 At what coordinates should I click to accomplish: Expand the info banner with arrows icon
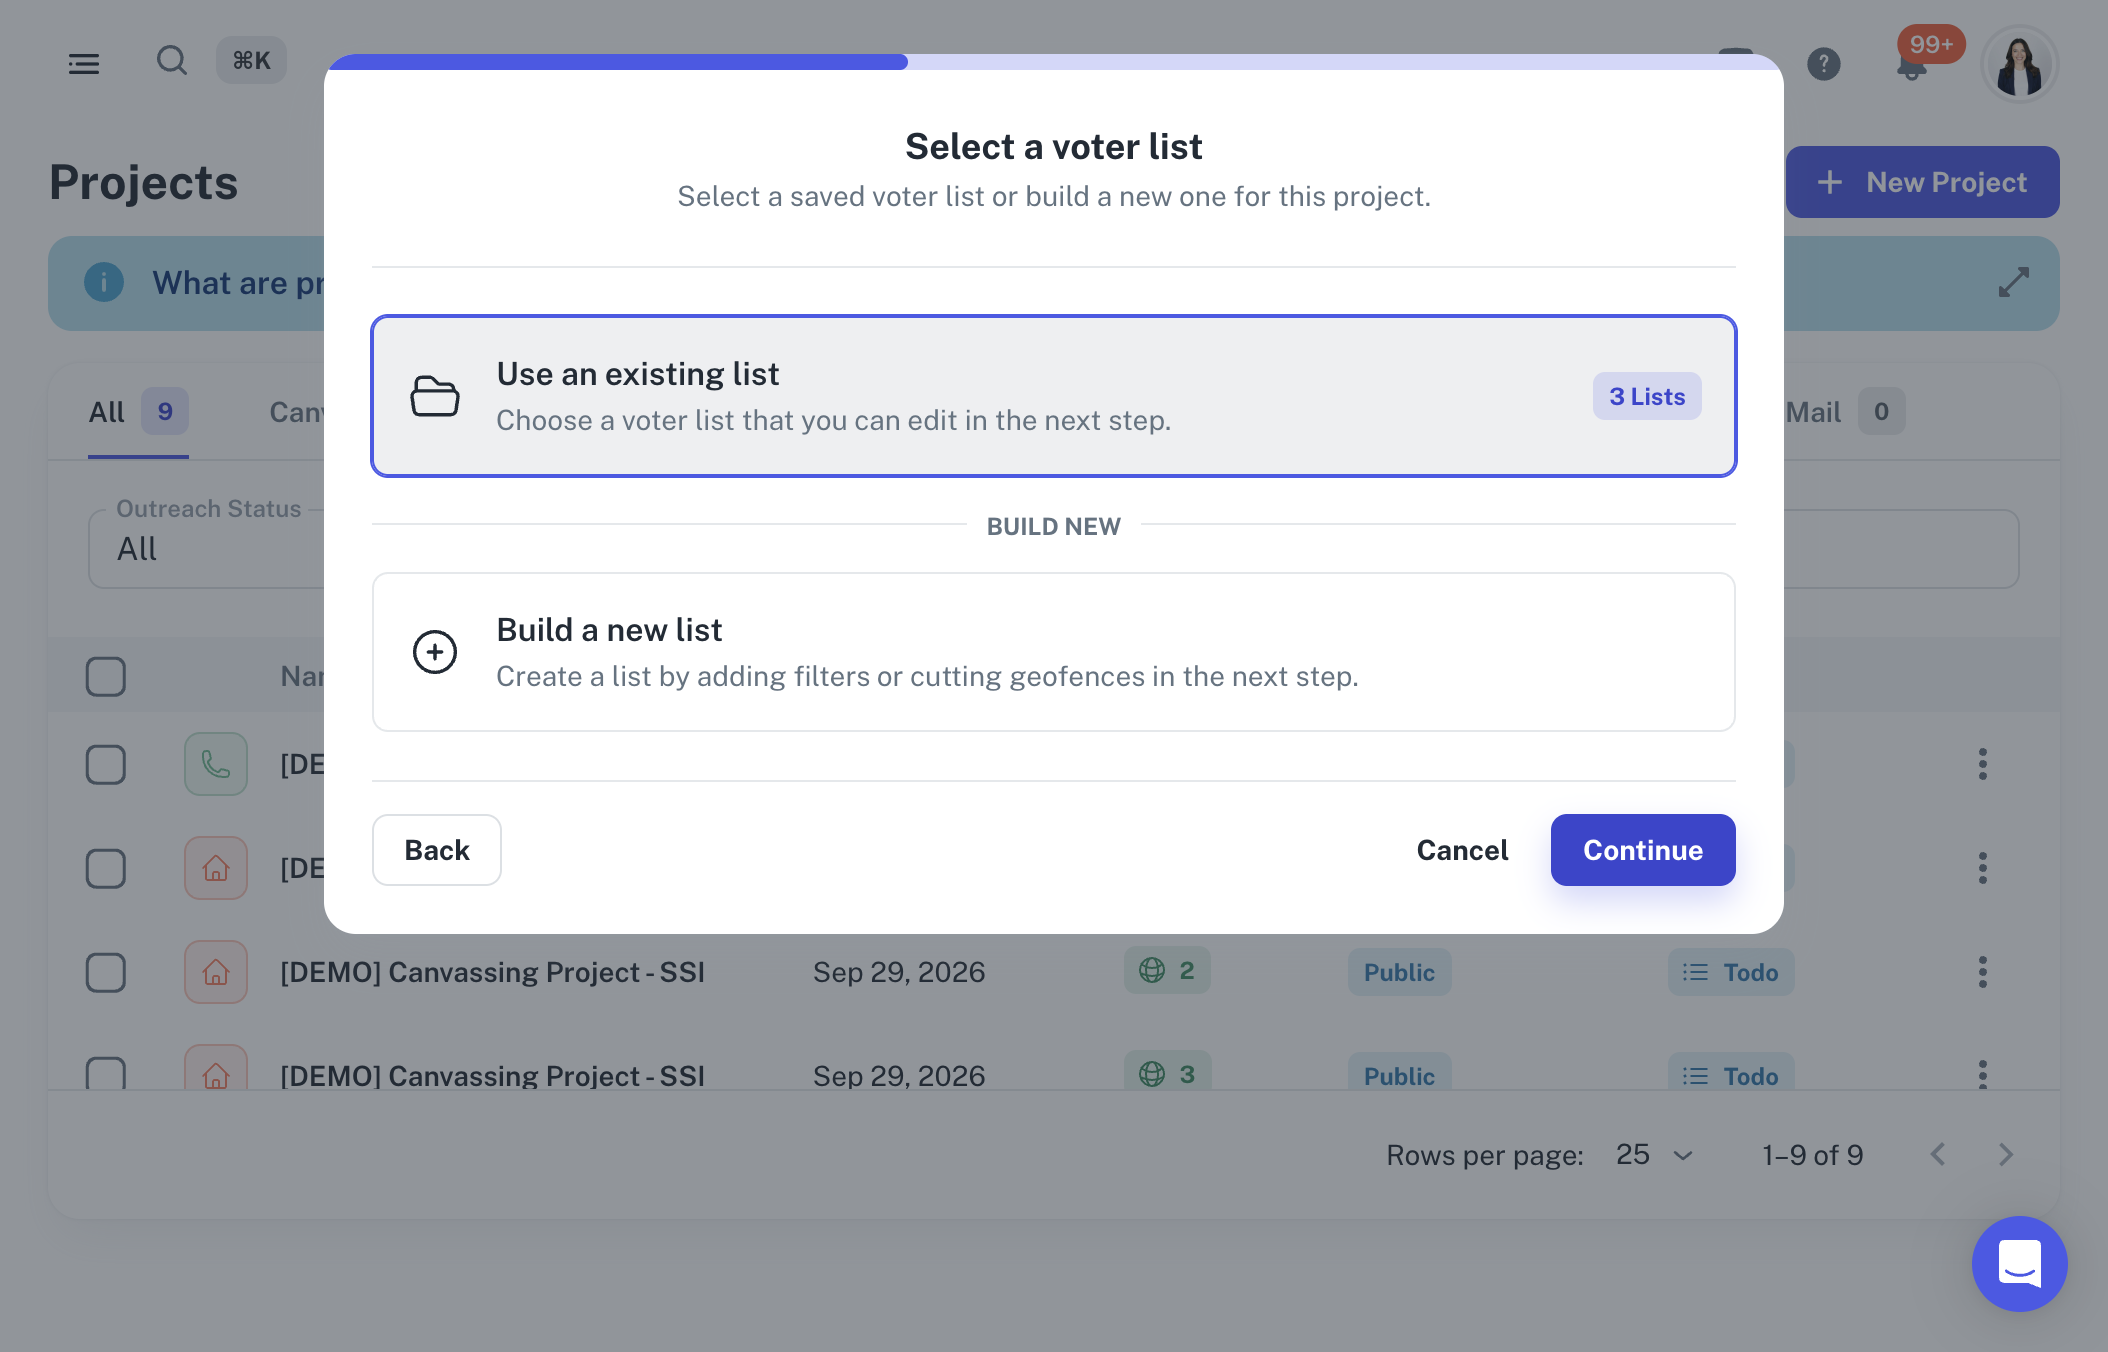pos(2013,283)
